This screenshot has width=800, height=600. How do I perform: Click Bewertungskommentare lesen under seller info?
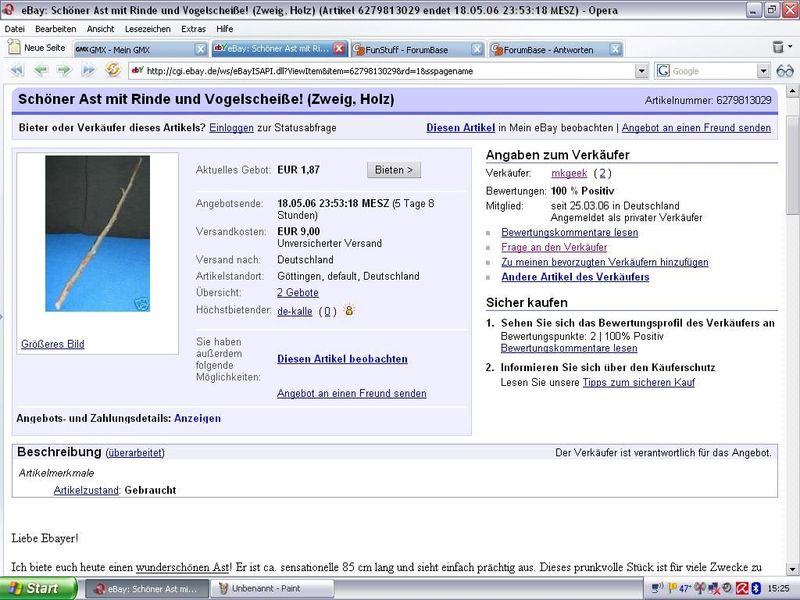click(569, 233)
